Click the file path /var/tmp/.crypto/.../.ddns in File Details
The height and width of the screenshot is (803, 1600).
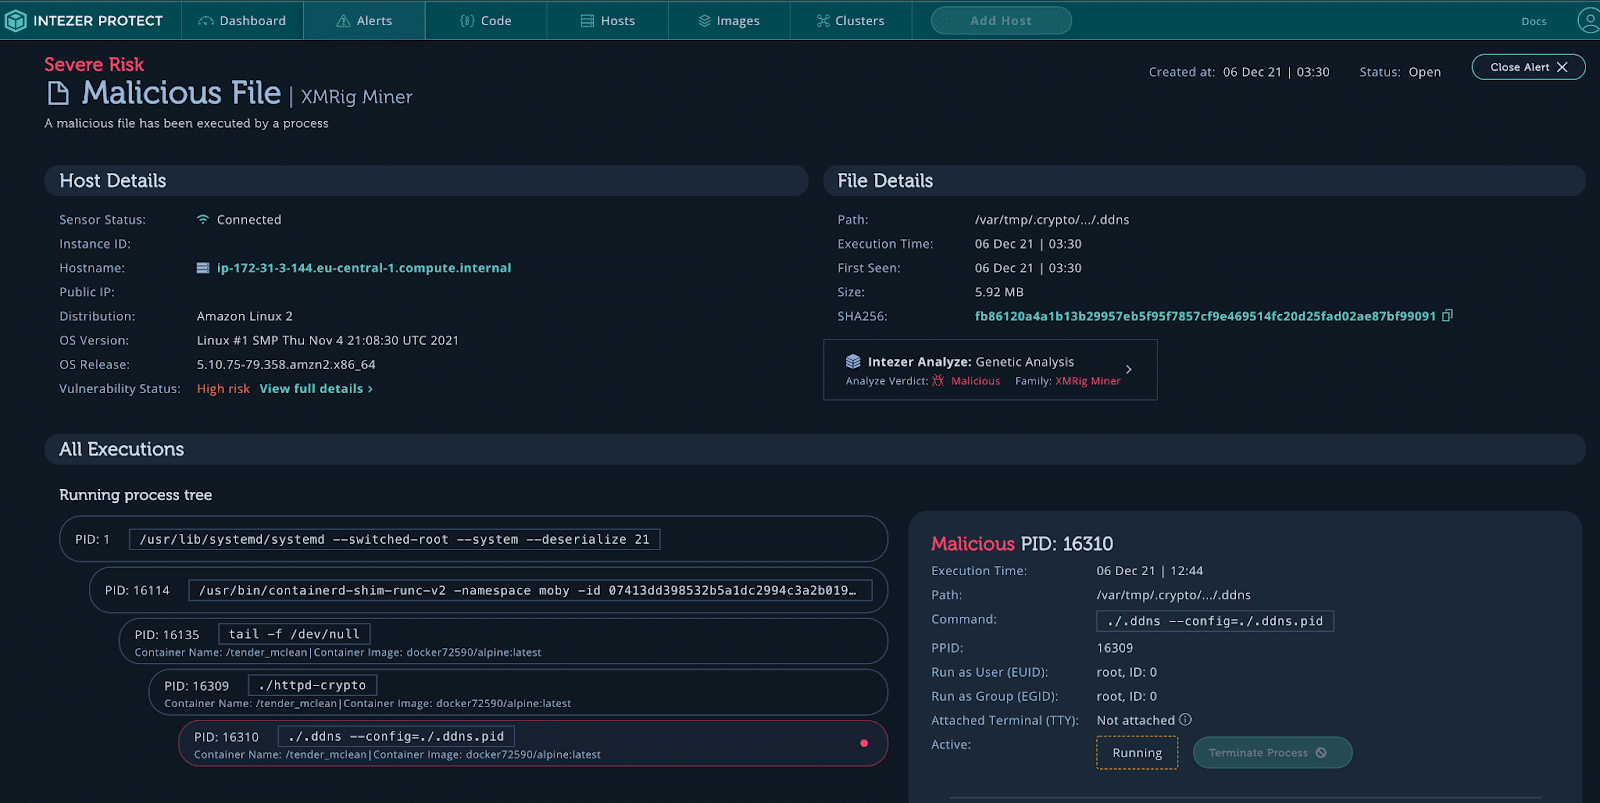(x=1052, y=220)
